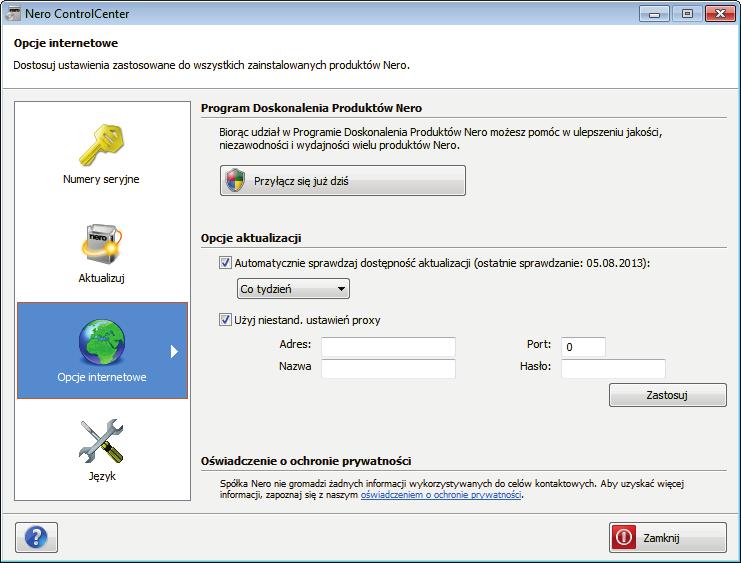Click the Opcje internetowe sidebar label
The width and height of the screenshot is (741, 563).
[x=102, y=377]
